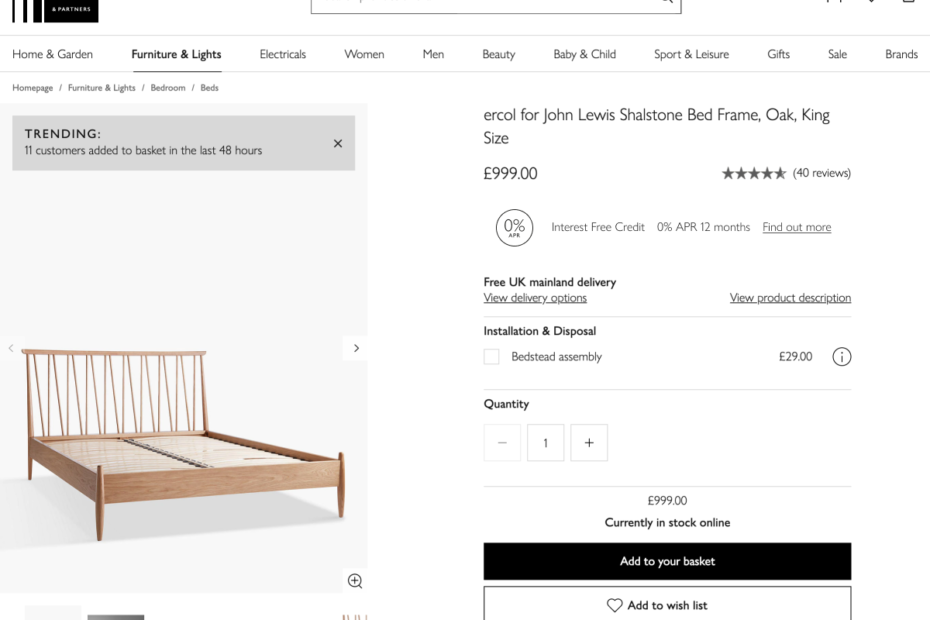View delivery options link
This screenshot has width=930, height=620.
[535, 298]
